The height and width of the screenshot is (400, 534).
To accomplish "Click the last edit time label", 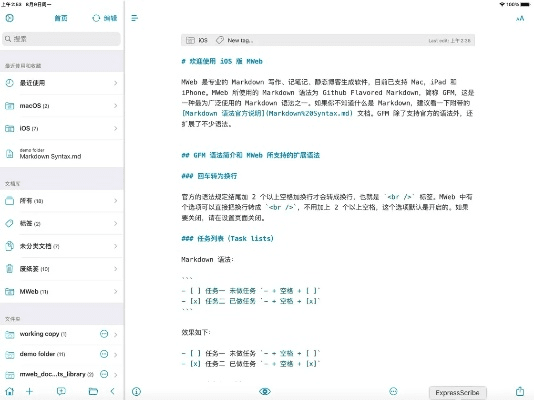I will [x=450, y=41].
